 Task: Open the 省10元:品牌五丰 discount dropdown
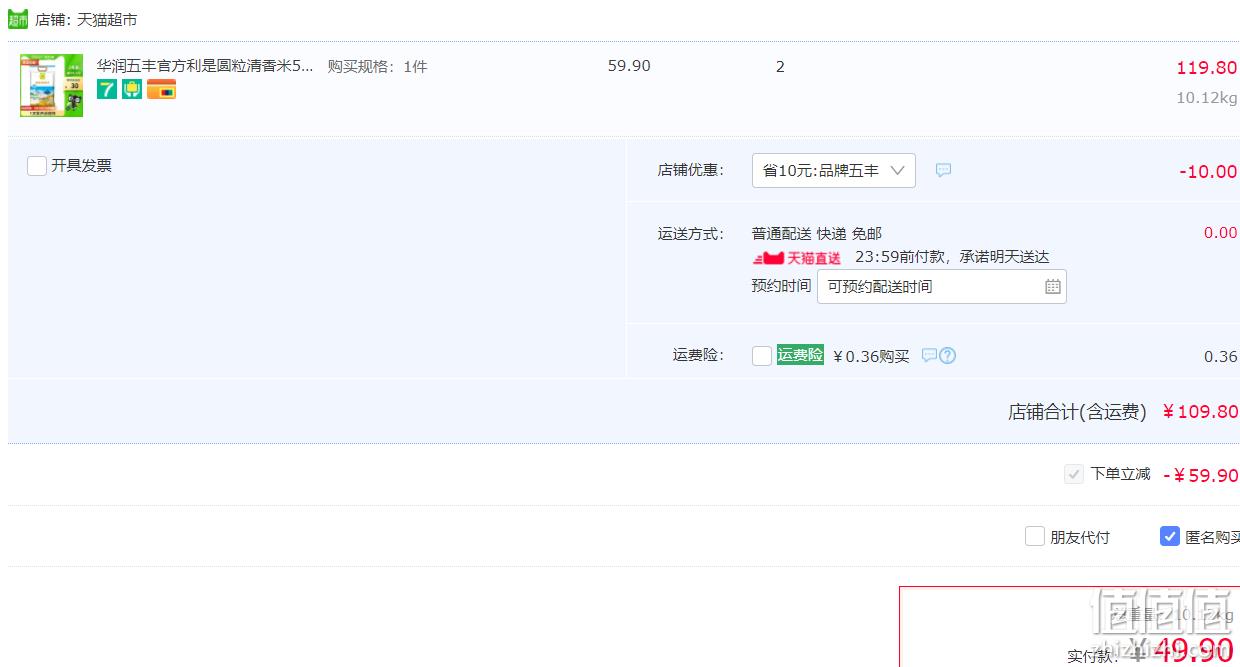click(834, 171)
